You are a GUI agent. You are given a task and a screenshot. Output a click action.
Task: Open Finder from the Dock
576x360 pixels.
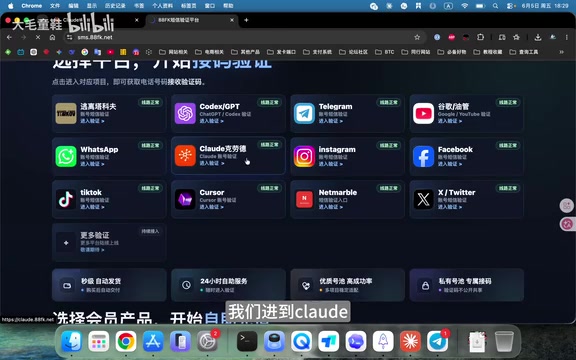[71, 341]
